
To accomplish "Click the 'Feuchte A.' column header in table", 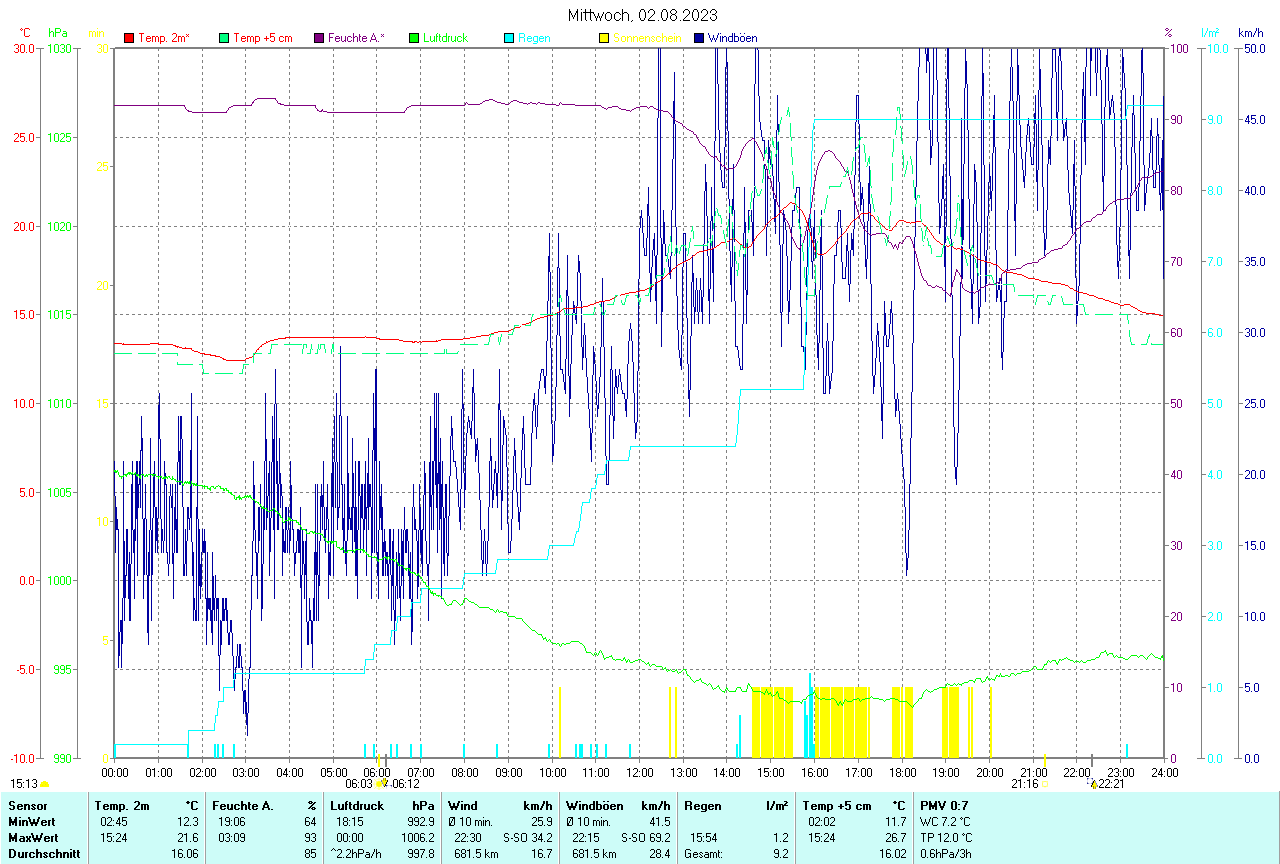I will tap(243, 805).
